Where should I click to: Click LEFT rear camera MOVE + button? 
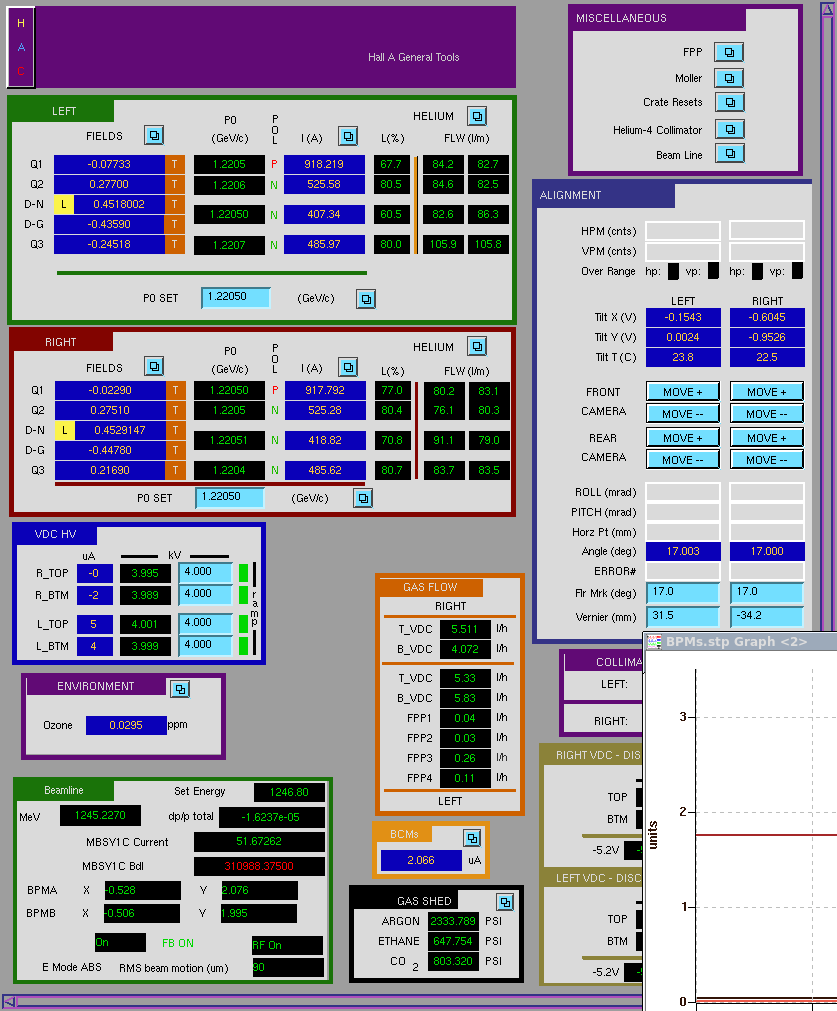tap(683, 437)
